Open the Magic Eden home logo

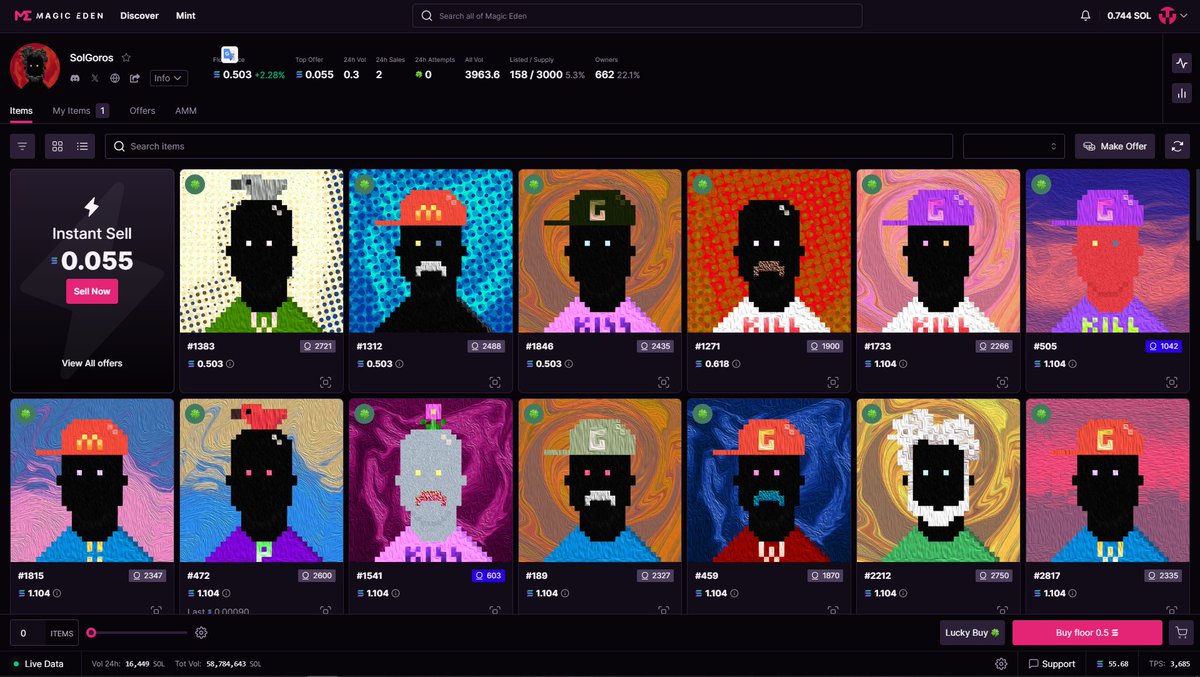click(x=59, y=16)
